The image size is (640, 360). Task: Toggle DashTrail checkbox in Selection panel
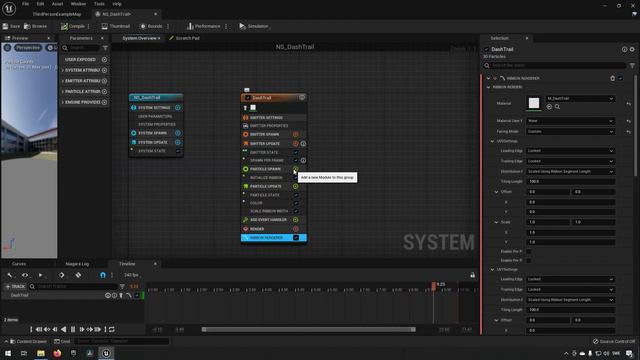487,49
